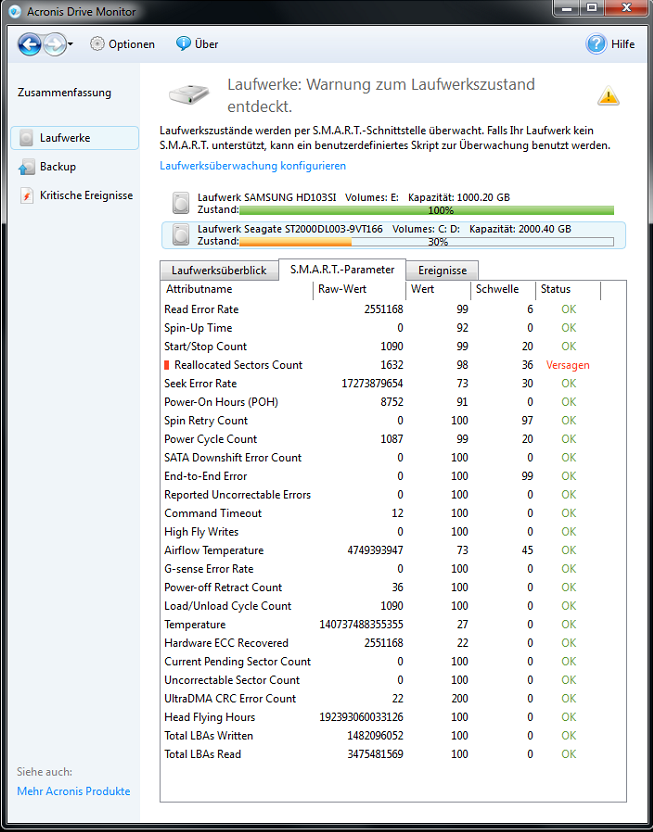The width and height of the screenshot is (653, 832).
Task: Open the navigation history dropdown arrow
Action: click(71, 45)
